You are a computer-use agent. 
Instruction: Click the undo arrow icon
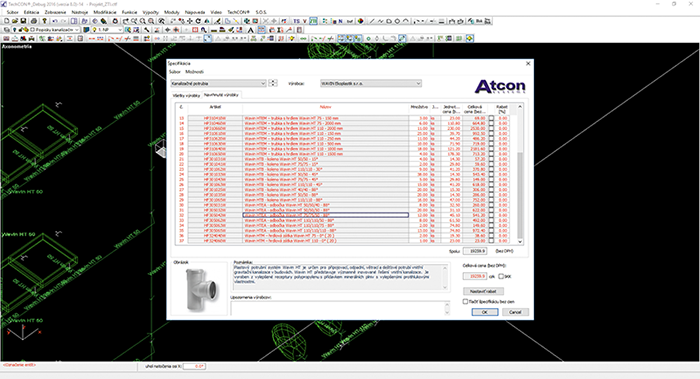(55, 21)
